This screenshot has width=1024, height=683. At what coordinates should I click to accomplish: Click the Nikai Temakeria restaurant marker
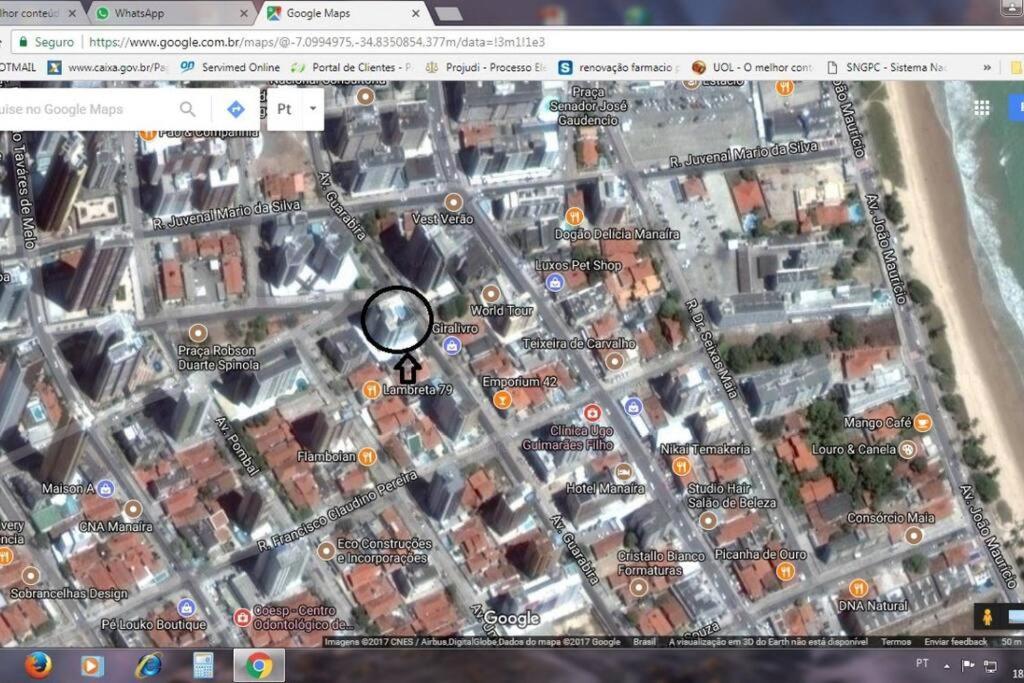click(681, 466)
